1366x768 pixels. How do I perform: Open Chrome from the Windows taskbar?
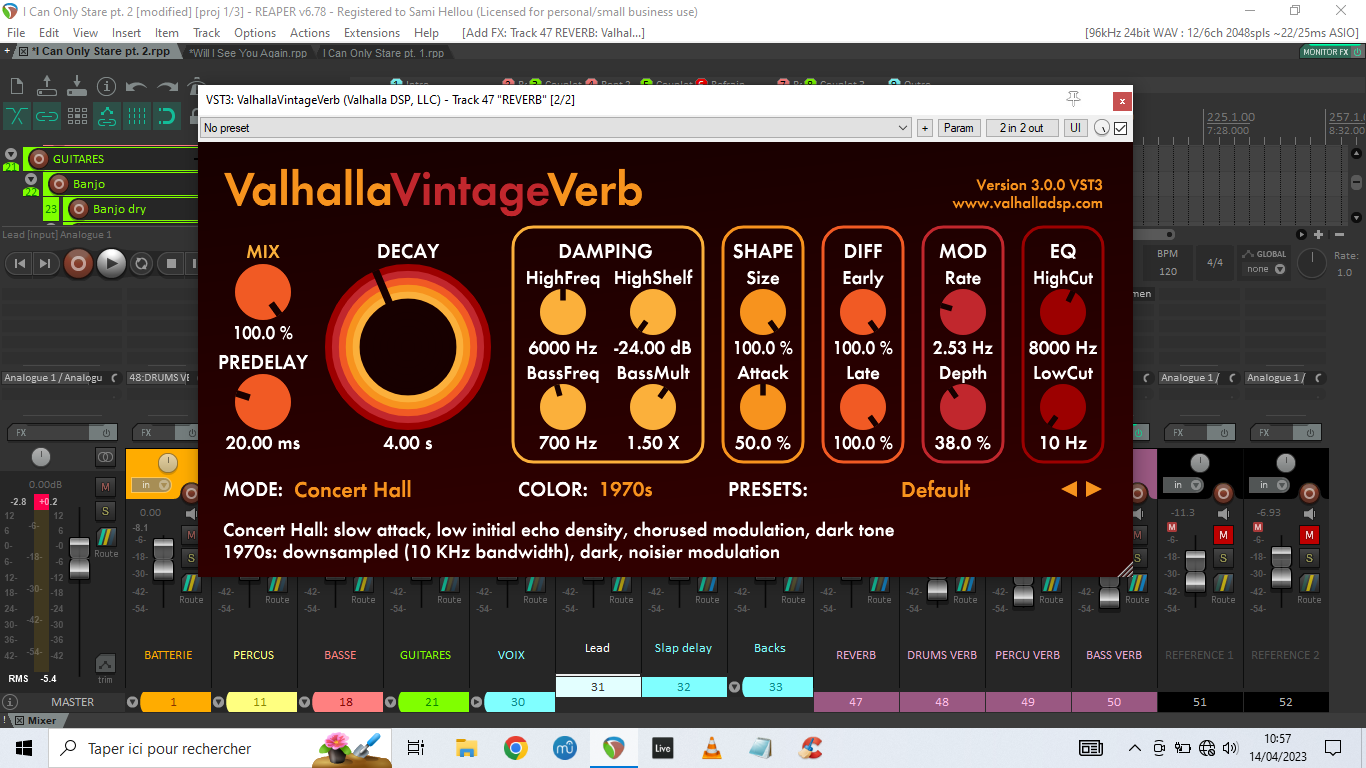click(x=515, y=748)
